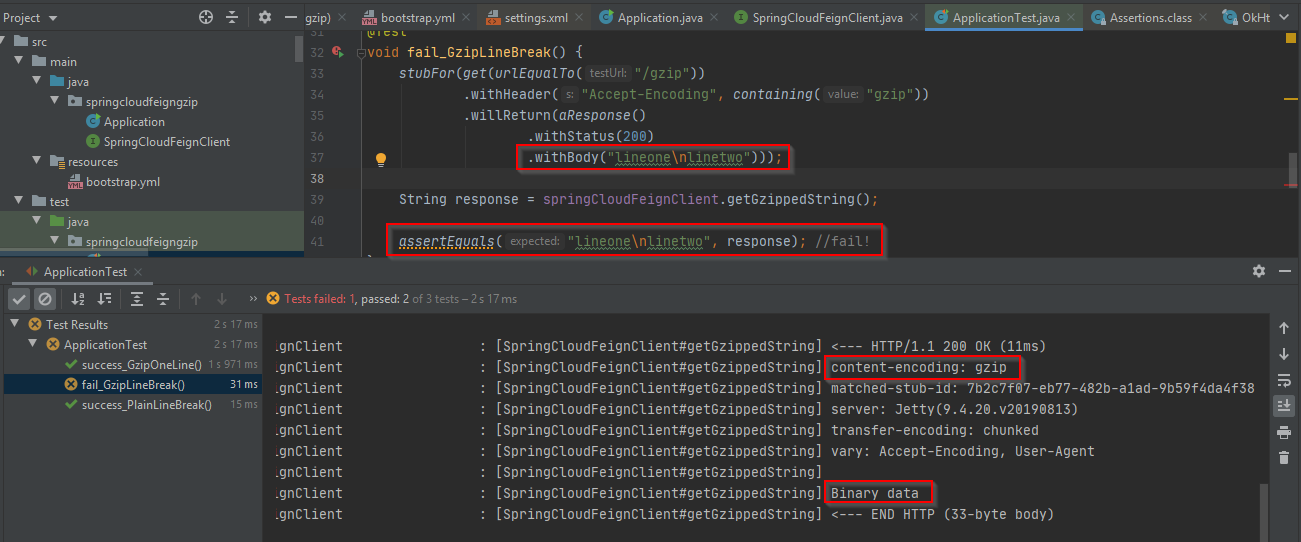Click run gutter icon beside line 32
This screenshot has width=1301, height=542.
pos(338,52)
